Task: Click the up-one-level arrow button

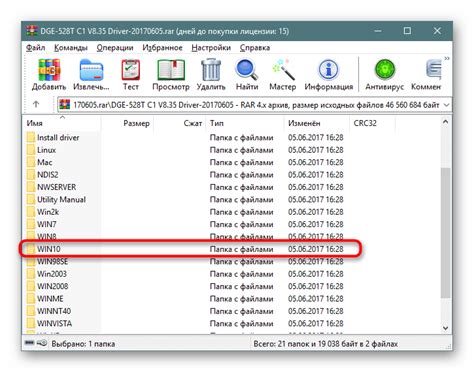Action: click(x=36, y=105)
